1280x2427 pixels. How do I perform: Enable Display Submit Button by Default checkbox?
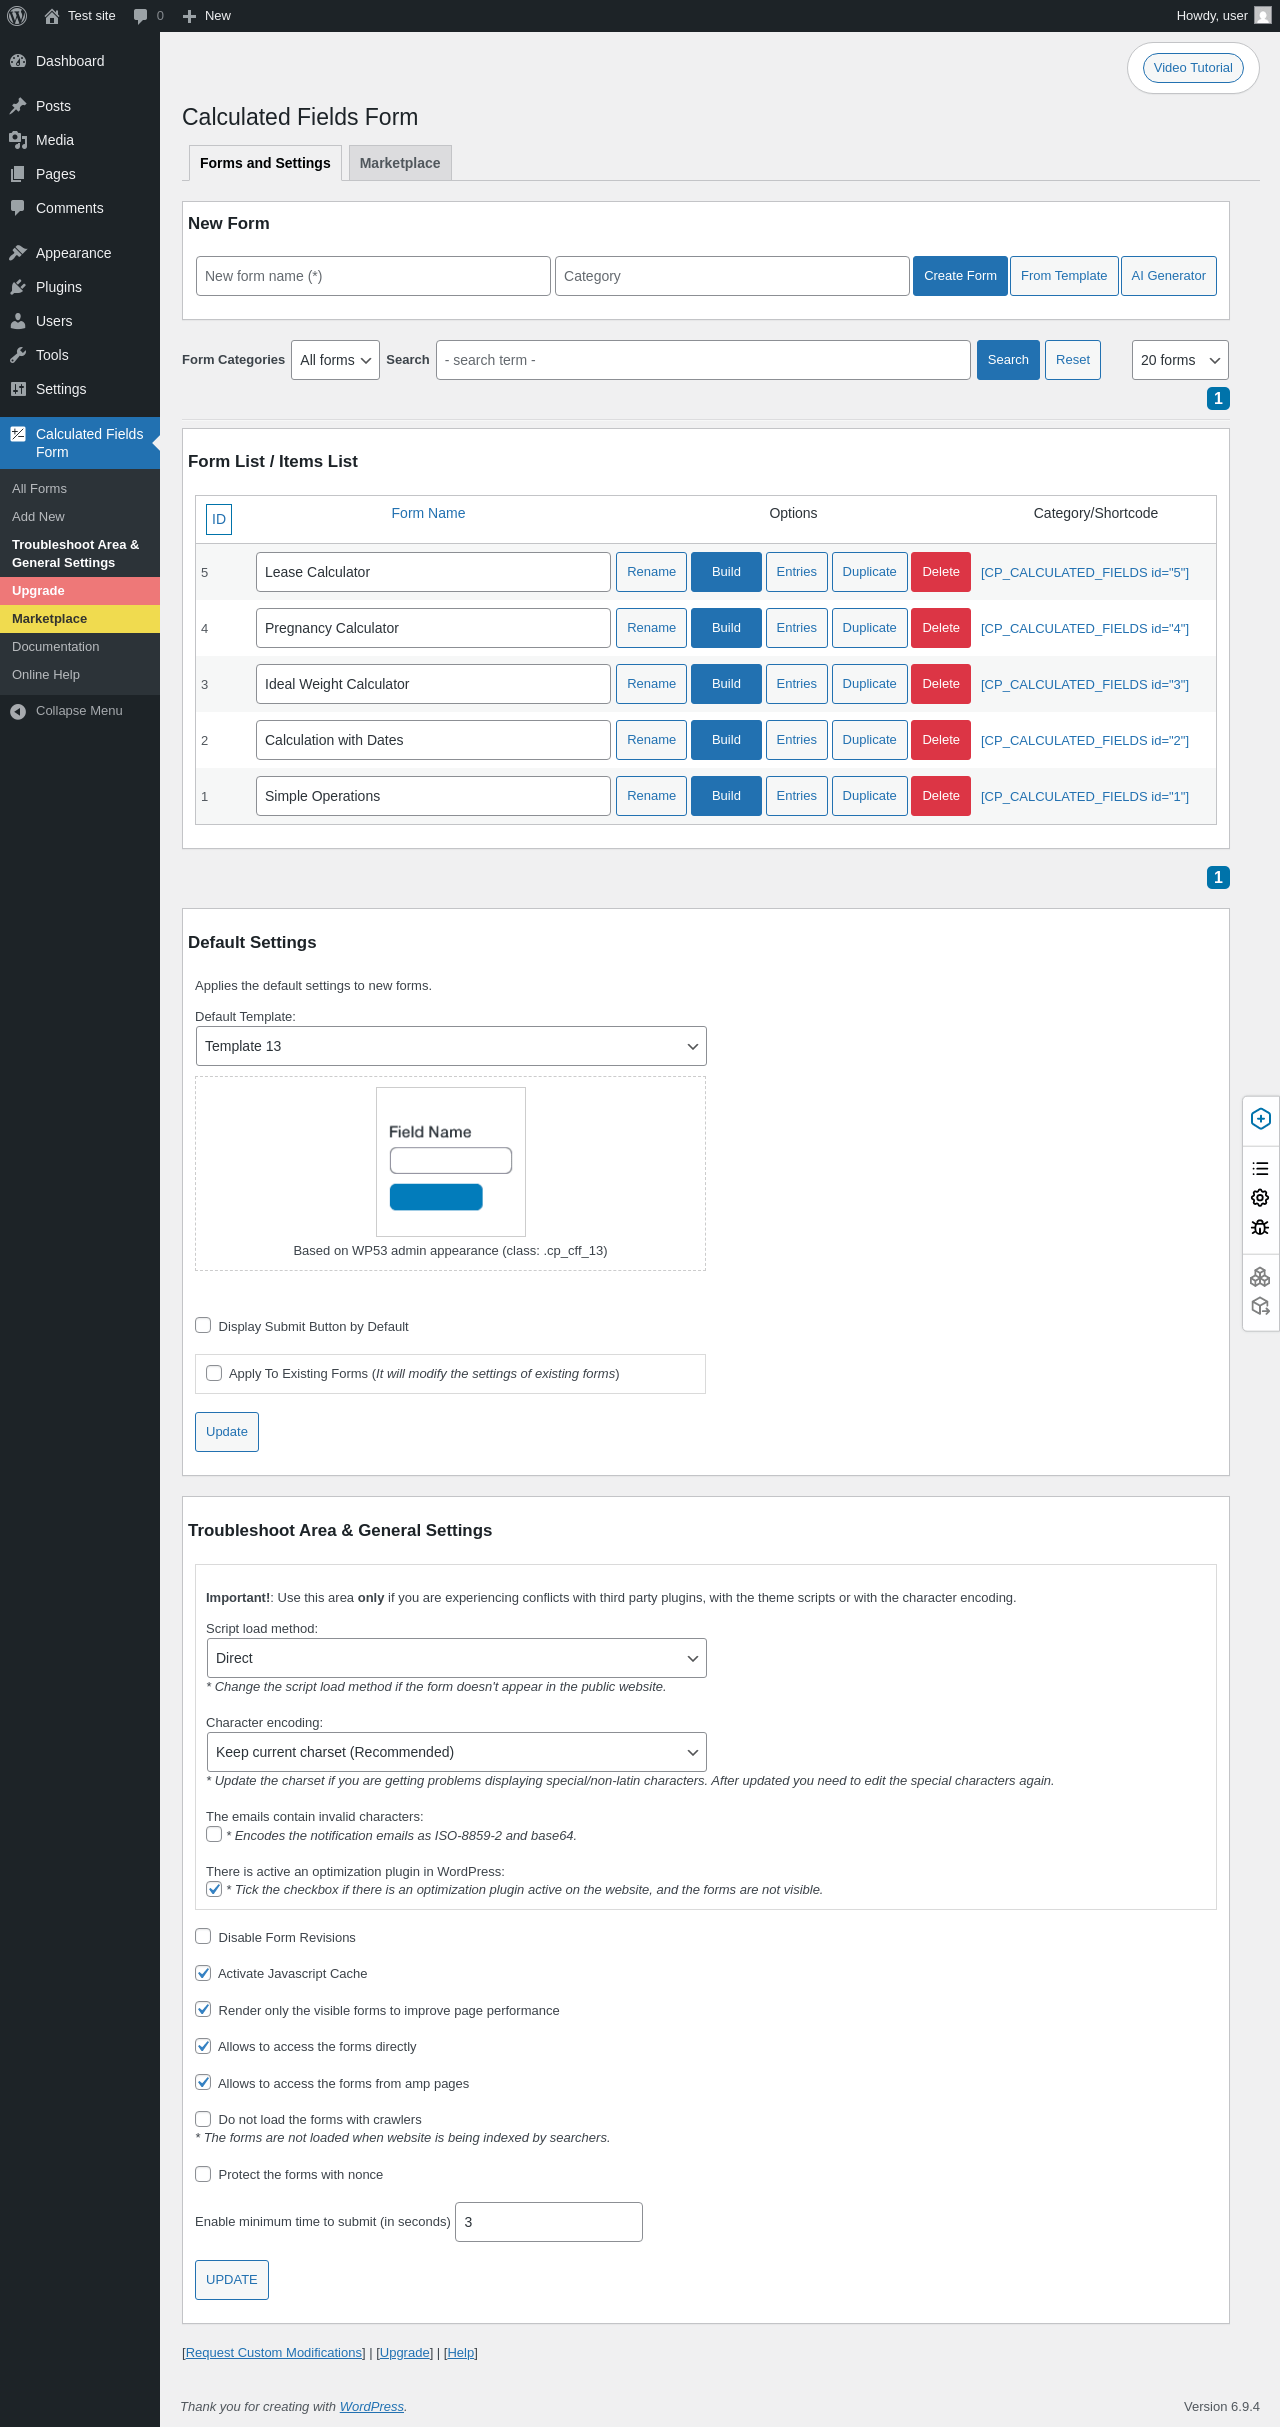tap(203, 1325)
